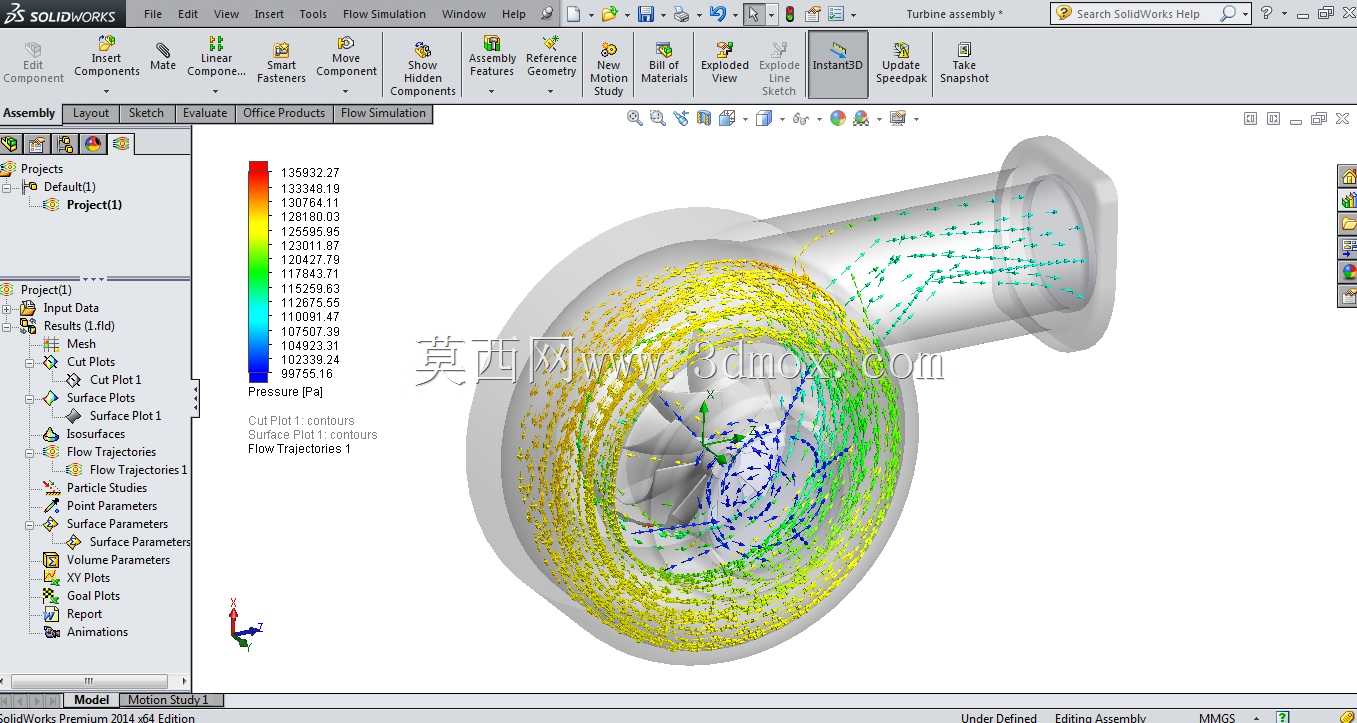Toggle the Instant3D button
Viewport: 1357px width, 723px height.
pos(837,64)
